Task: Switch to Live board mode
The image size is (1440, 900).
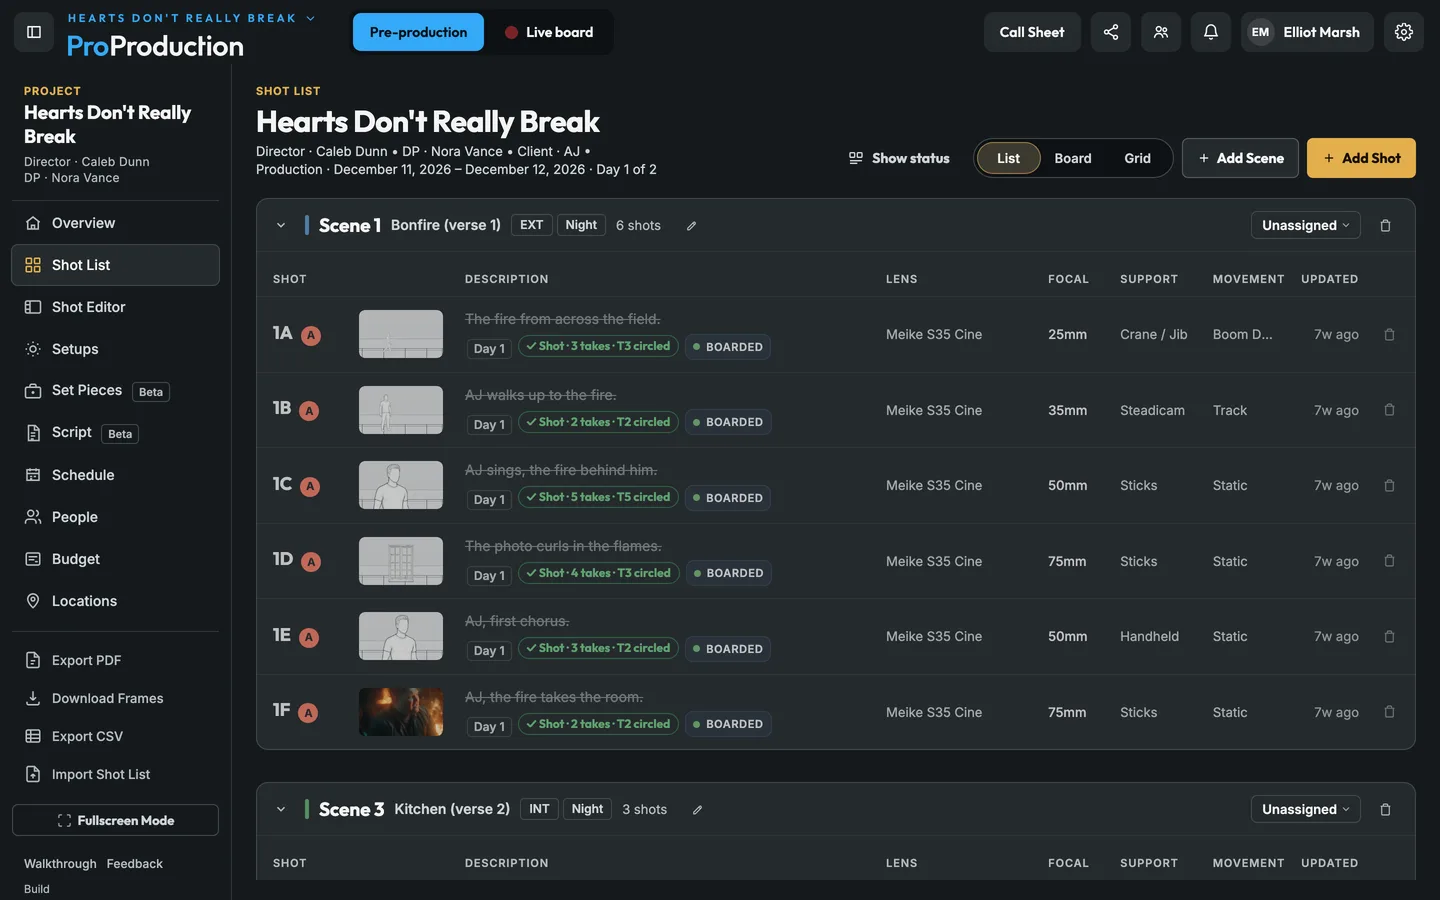Action: pyautogui.click(x=549, y=32)
